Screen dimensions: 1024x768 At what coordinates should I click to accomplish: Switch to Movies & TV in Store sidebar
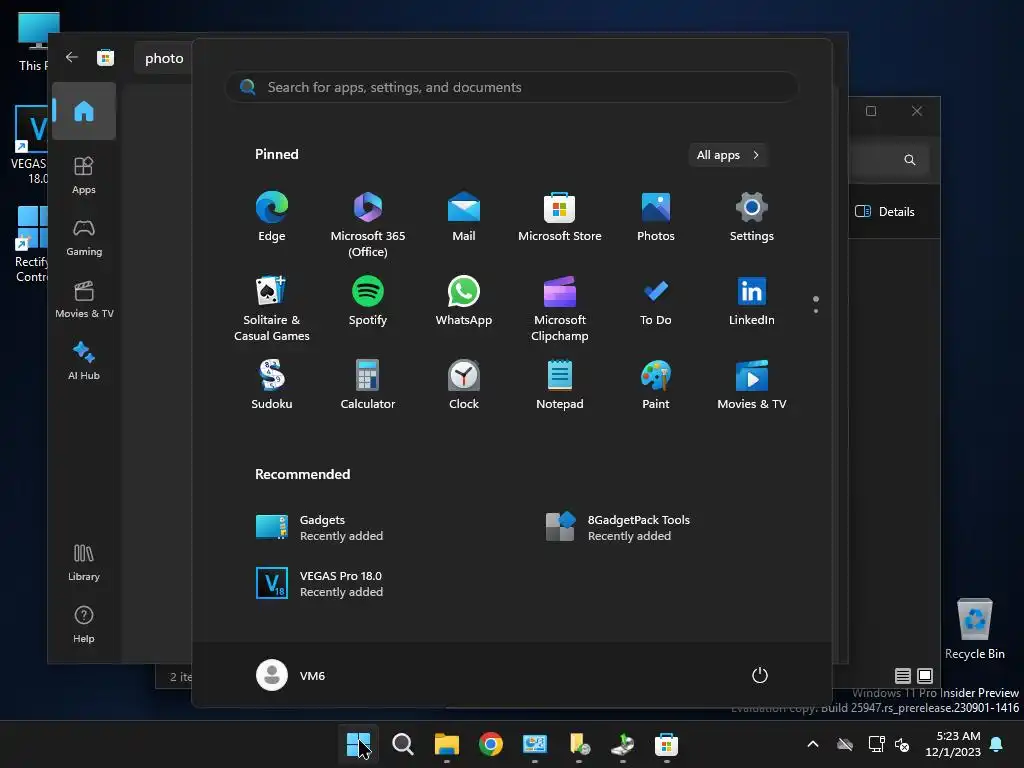pyautogui.click(x=84, y=299)
